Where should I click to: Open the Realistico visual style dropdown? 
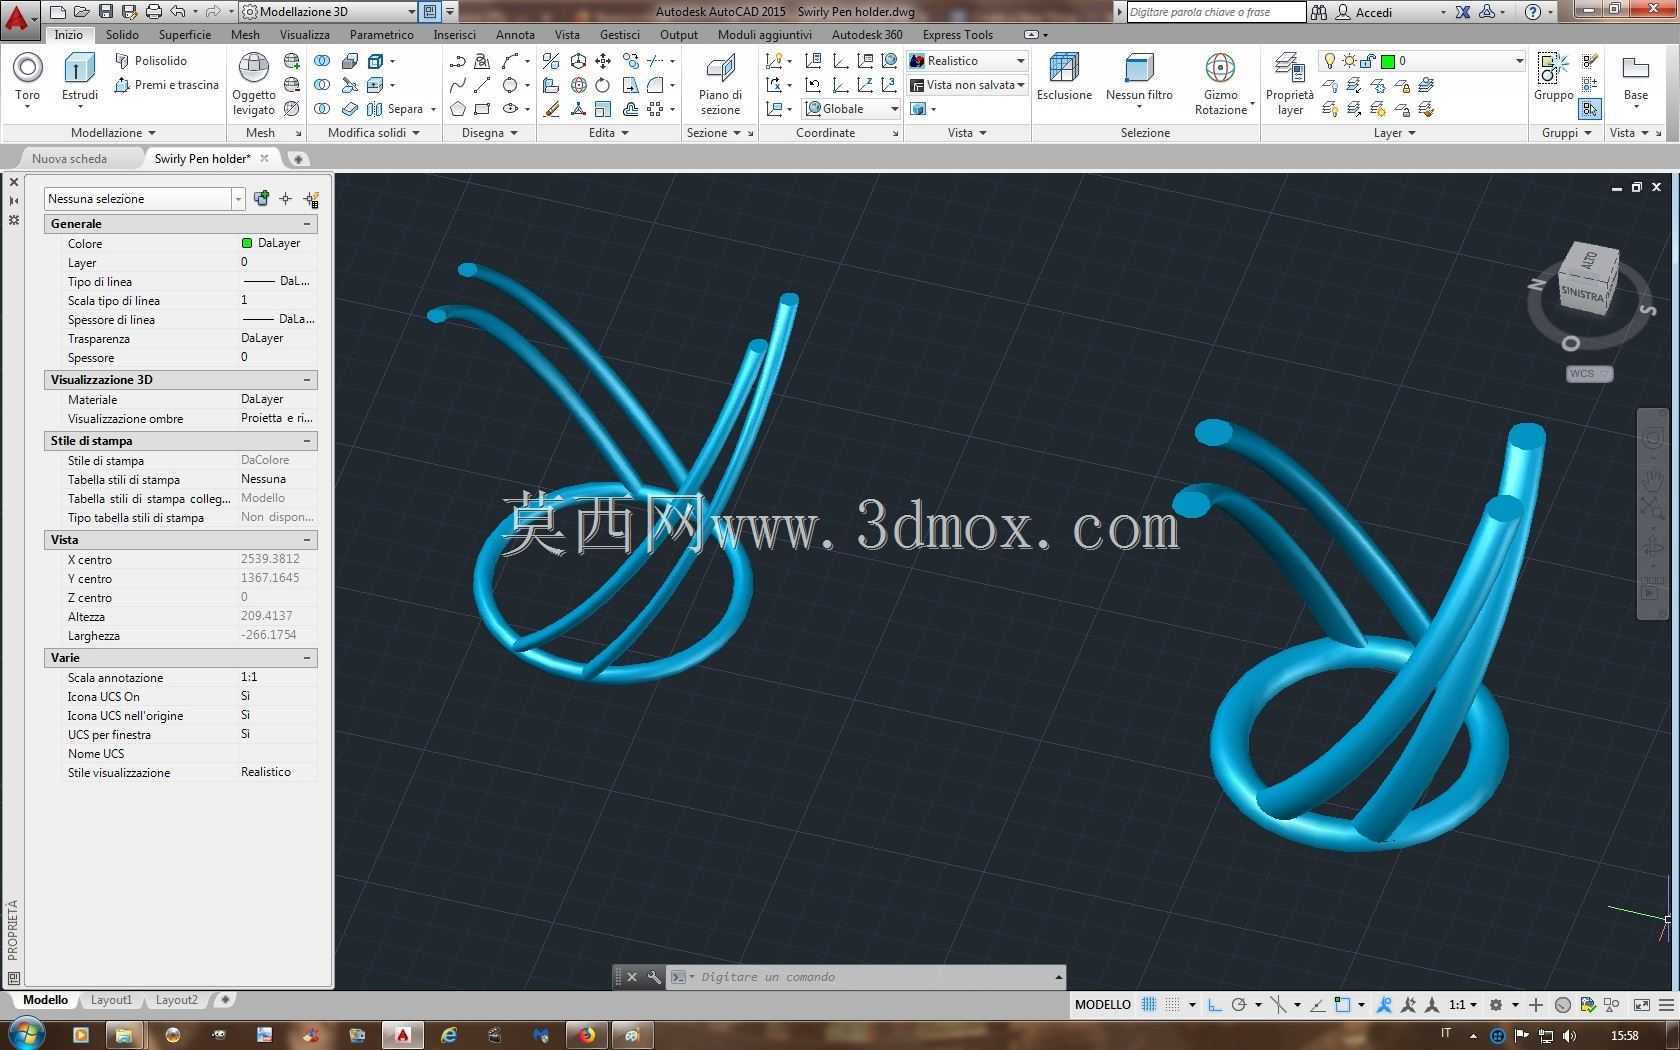pos(967,61)
